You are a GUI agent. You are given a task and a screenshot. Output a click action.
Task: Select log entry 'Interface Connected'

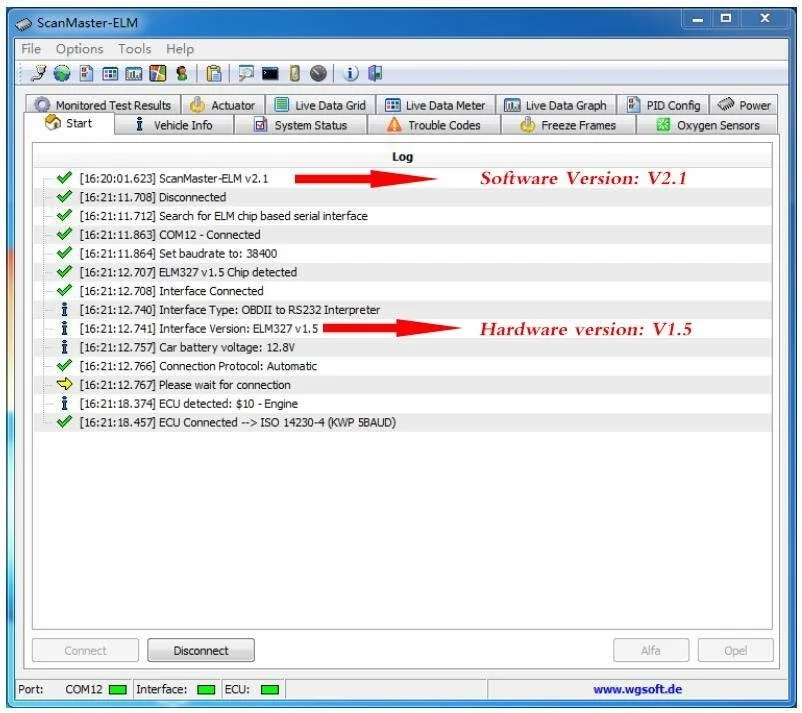403,291
